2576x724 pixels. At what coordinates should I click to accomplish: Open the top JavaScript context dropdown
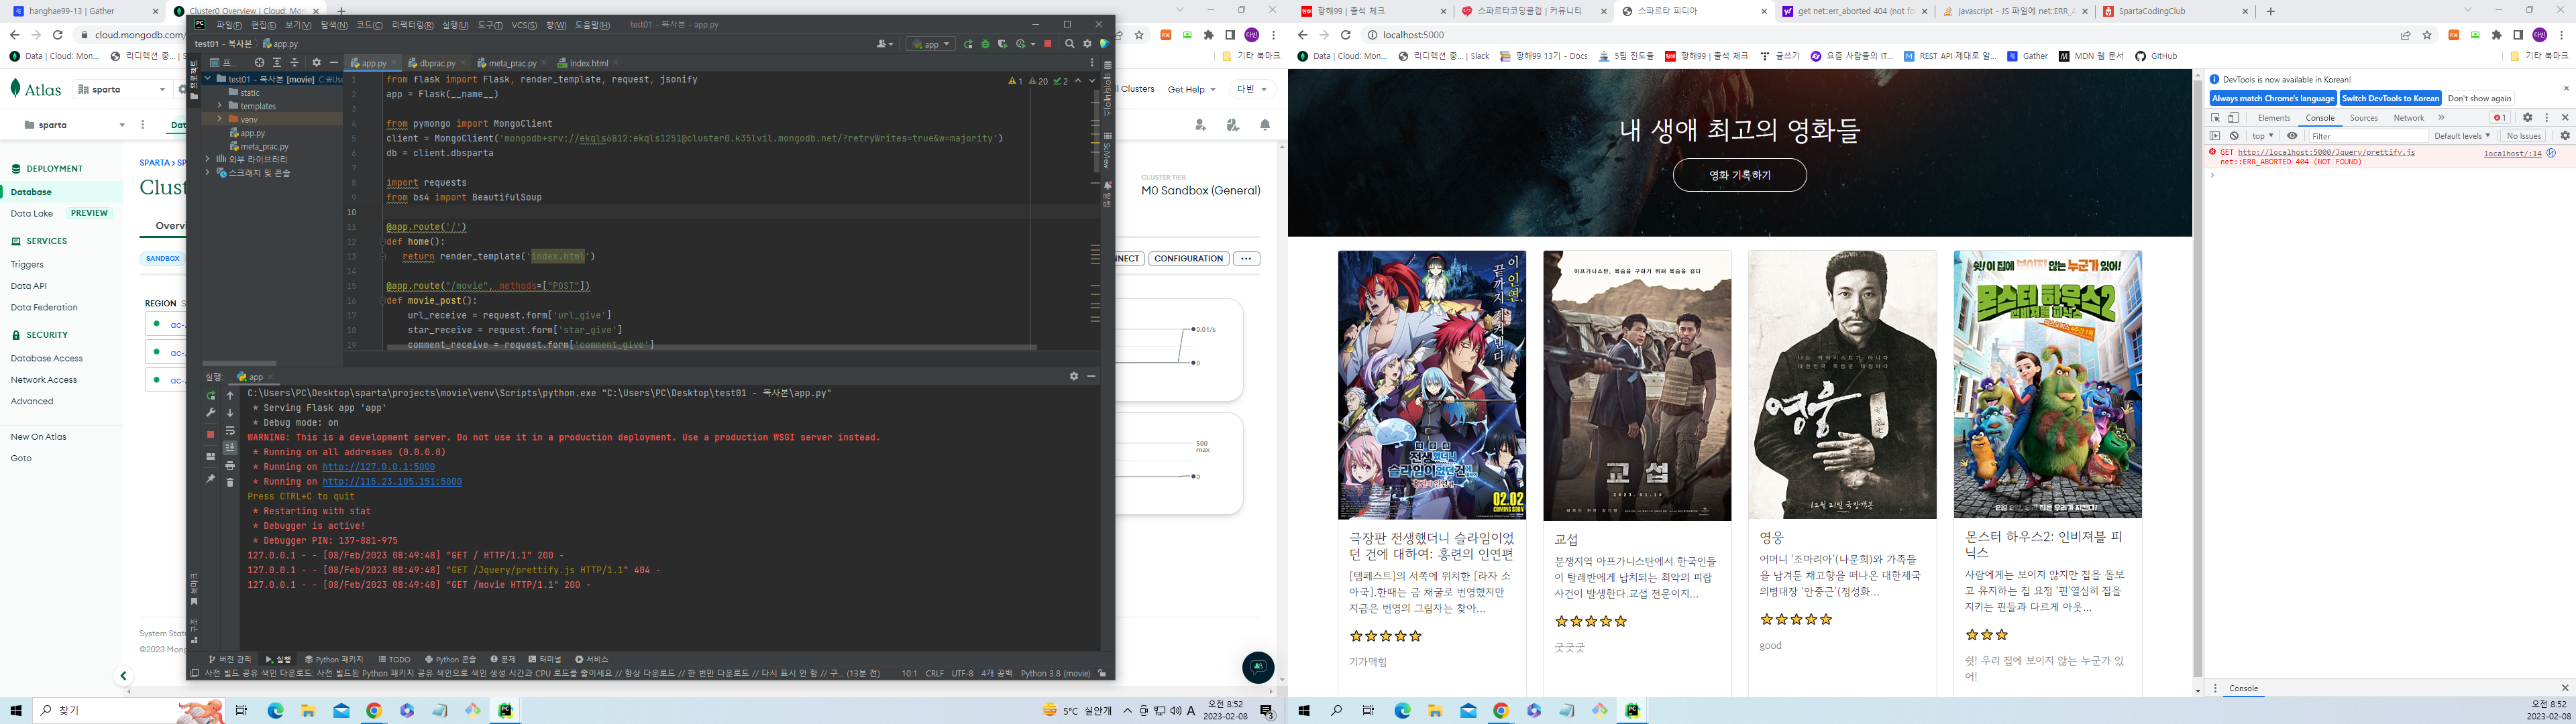2263,136
